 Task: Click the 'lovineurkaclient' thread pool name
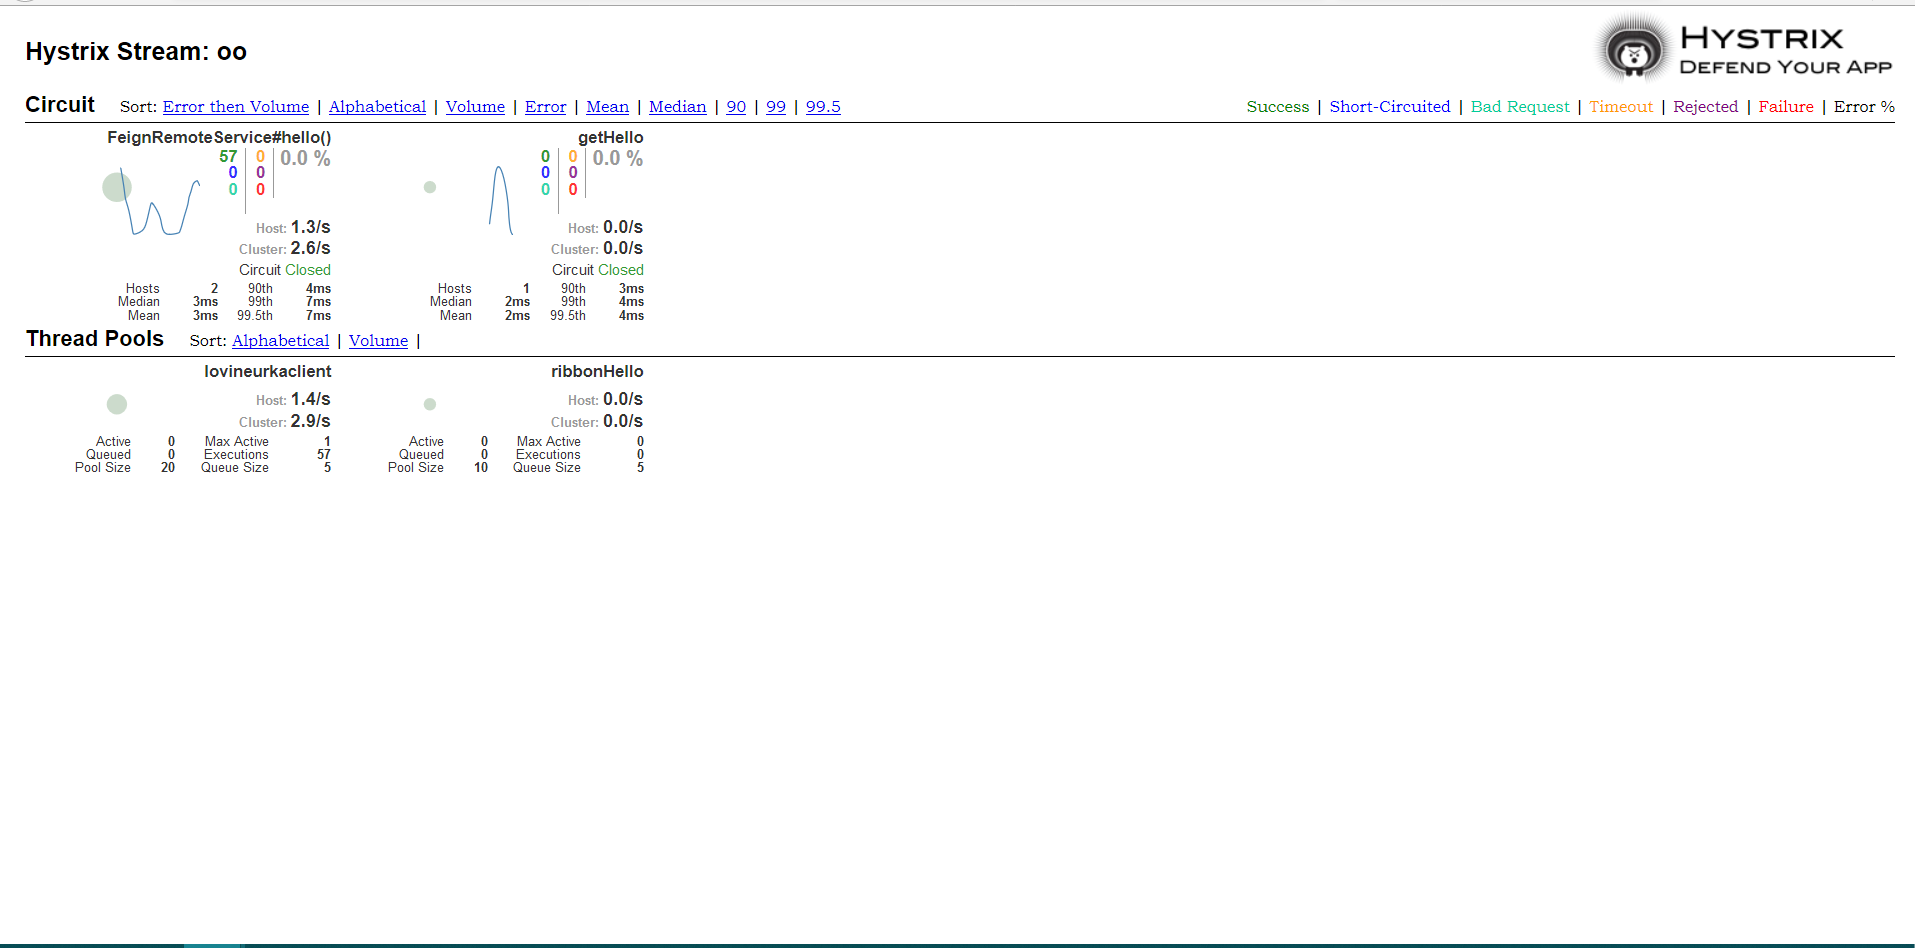pos(268,371)
